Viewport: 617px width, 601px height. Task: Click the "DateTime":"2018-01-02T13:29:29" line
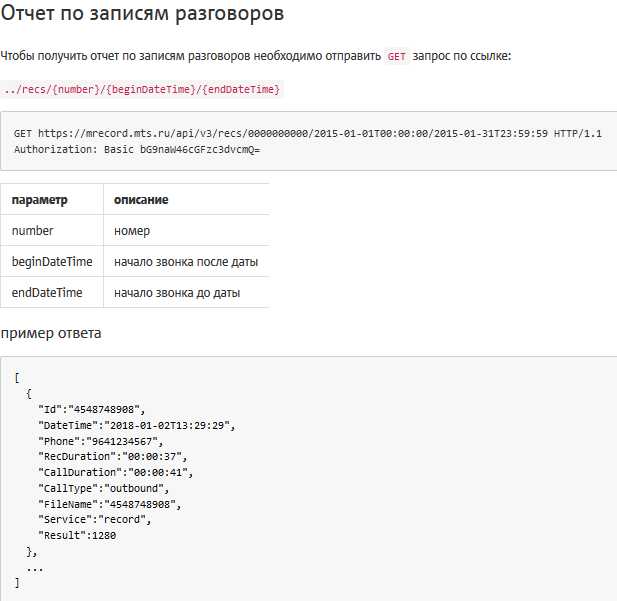click(137, 425)
